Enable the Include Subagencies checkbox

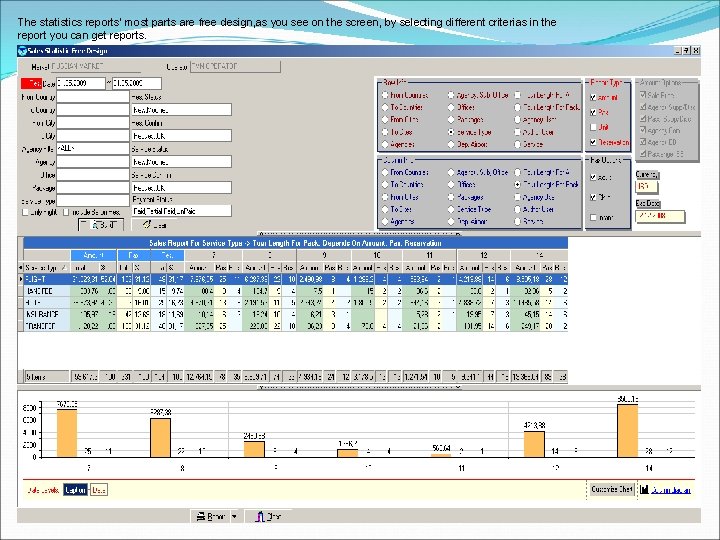point(66,212)
